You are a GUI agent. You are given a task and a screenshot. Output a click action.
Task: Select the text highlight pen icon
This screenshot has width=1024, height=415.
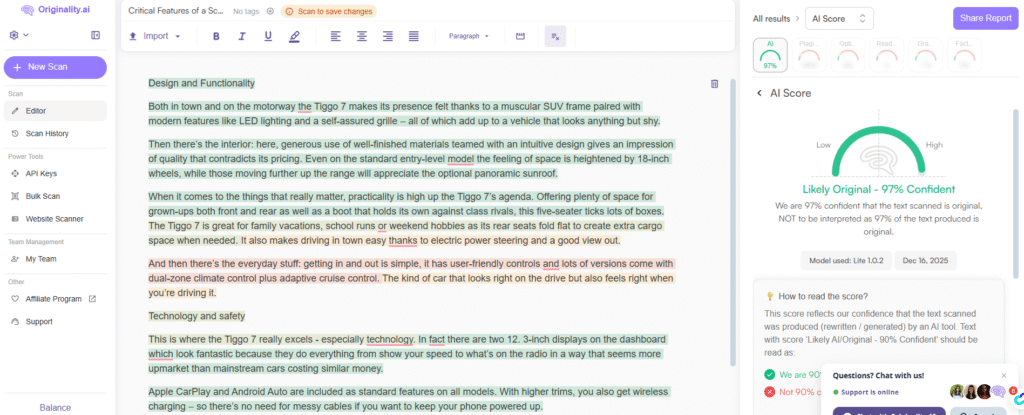click(x=294, y=36)
